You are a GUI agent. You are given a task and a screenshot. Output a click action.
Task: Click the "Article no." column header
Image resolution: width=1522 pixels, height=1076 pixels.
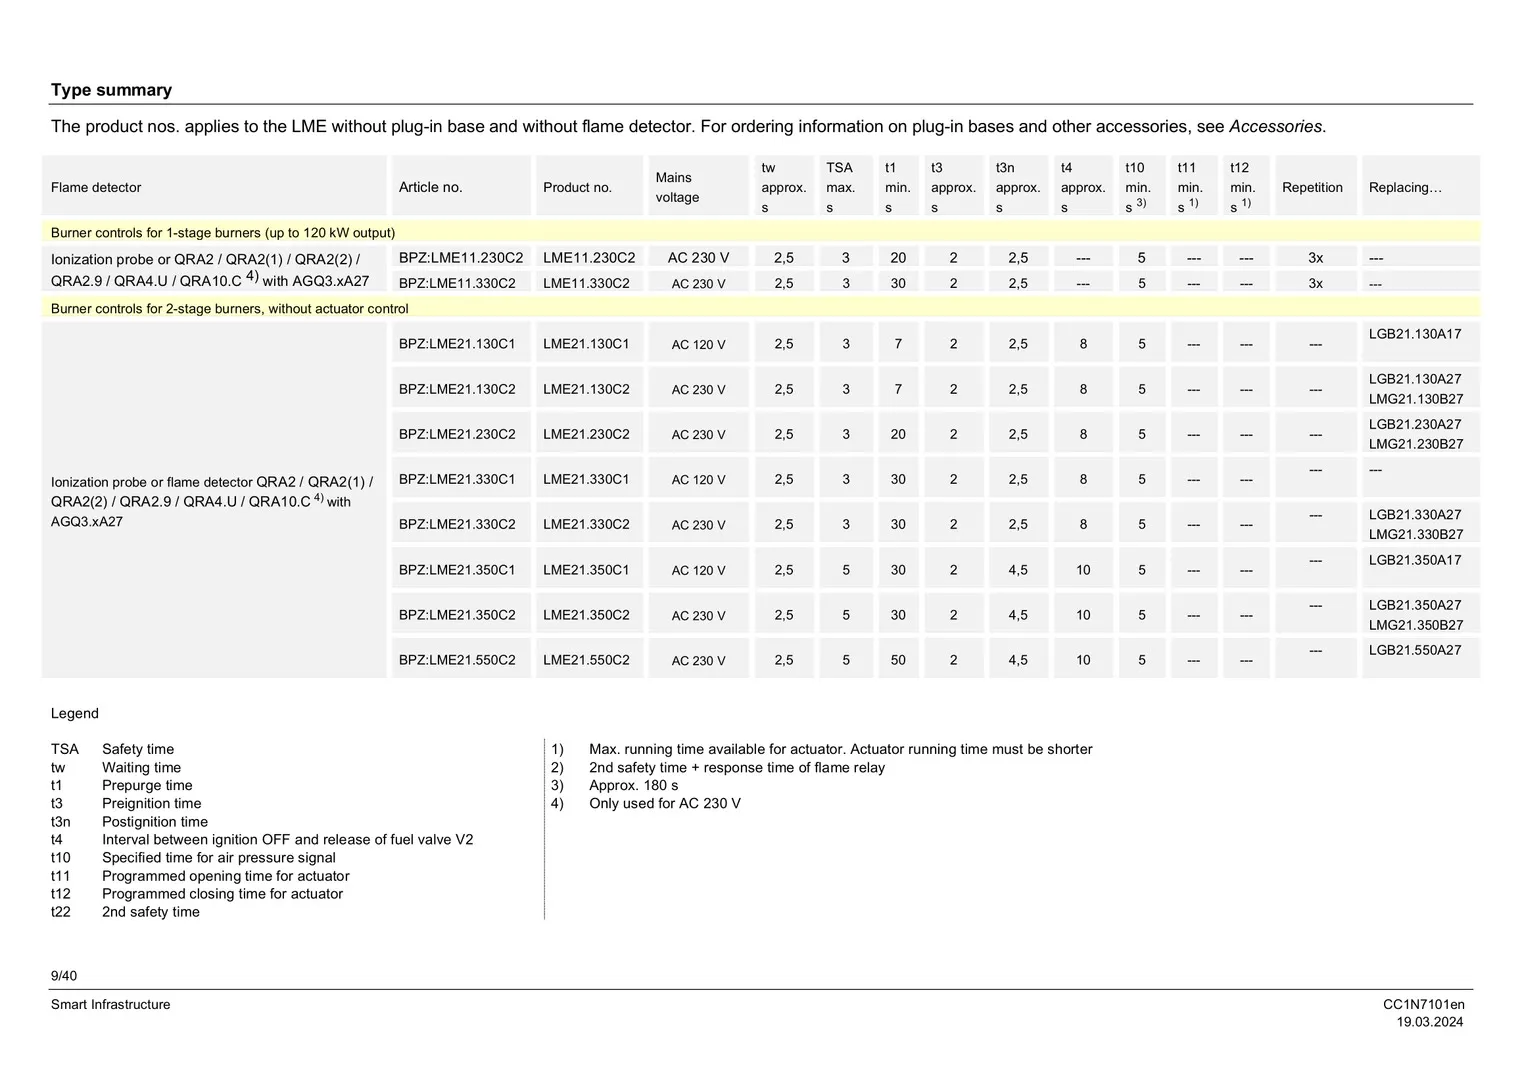[430, 188]
